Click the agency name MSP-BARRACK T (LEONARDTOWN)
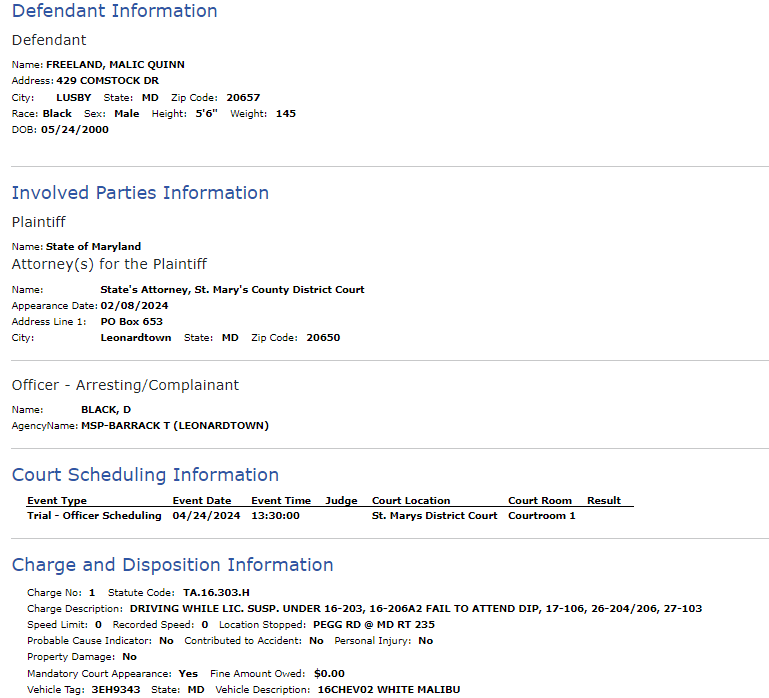This screenshot has width=769, height=698. pyautogui.click(x=175, y=426)
